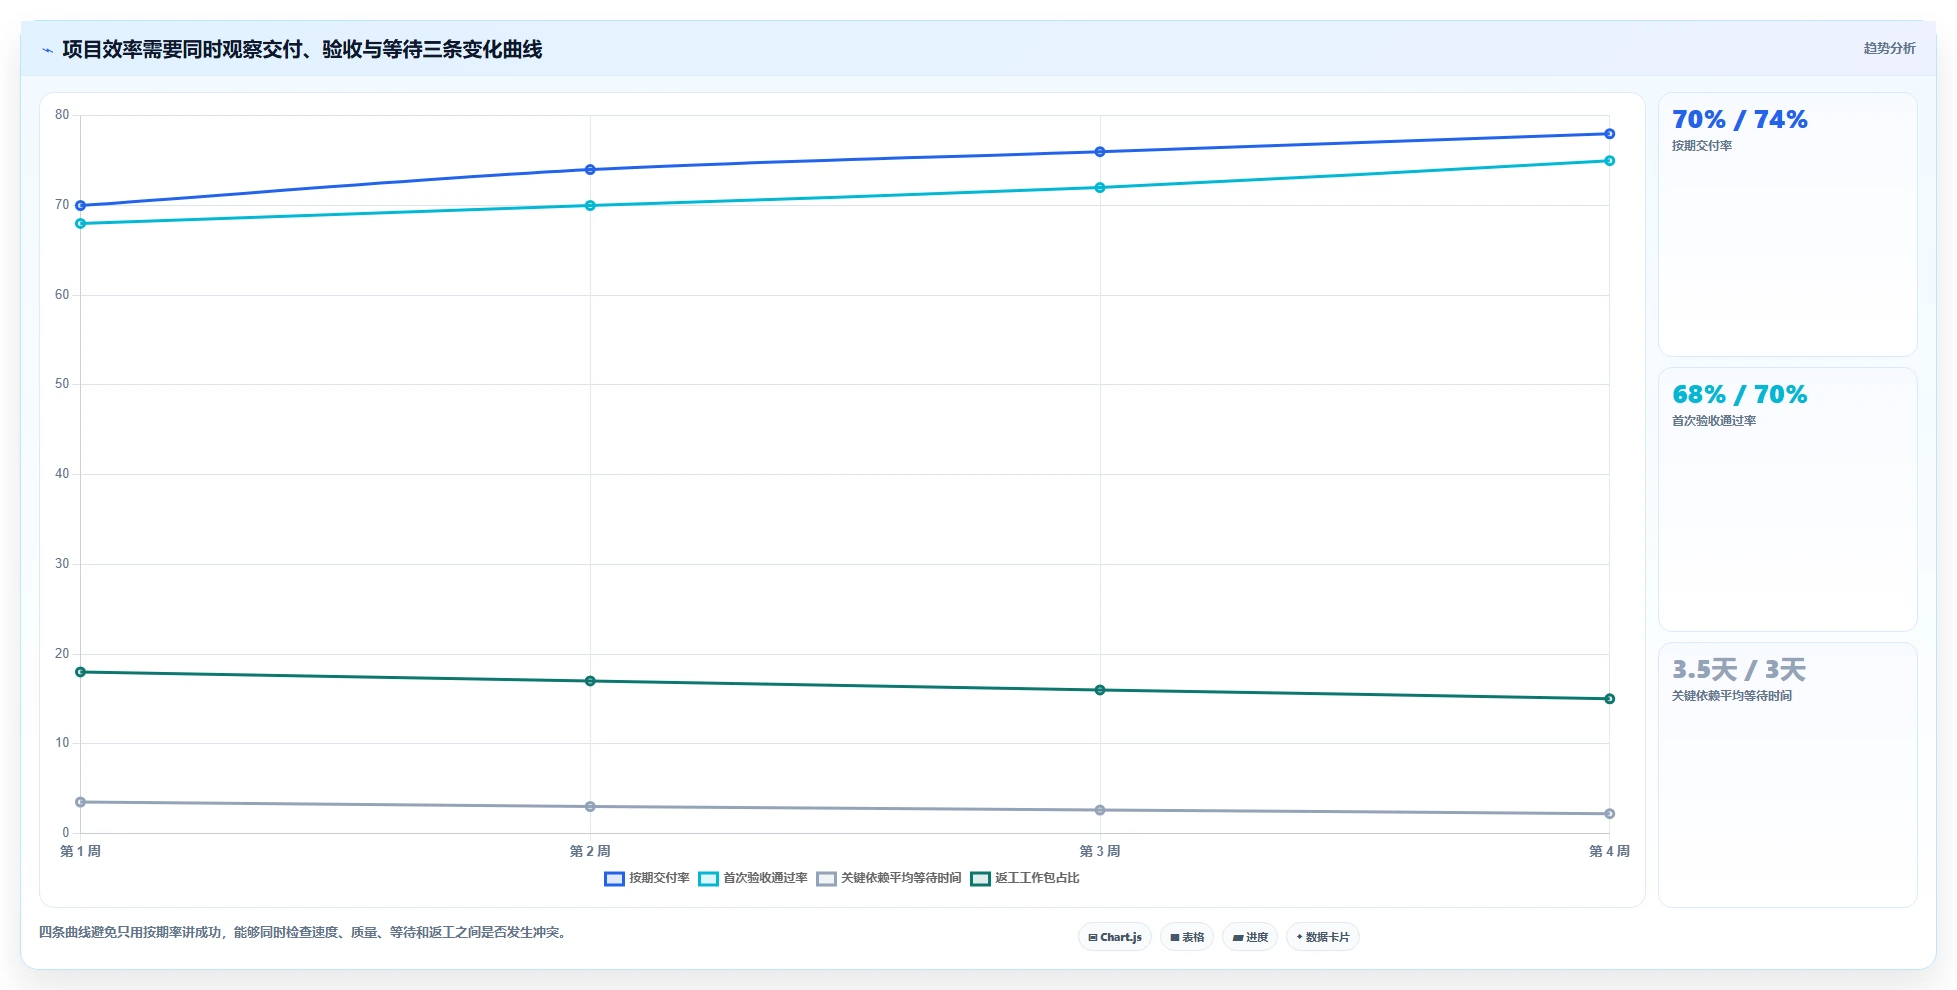
Task: Click the 返工工作包占比 point at 第 2 周
Action: [x=590, y=681]
